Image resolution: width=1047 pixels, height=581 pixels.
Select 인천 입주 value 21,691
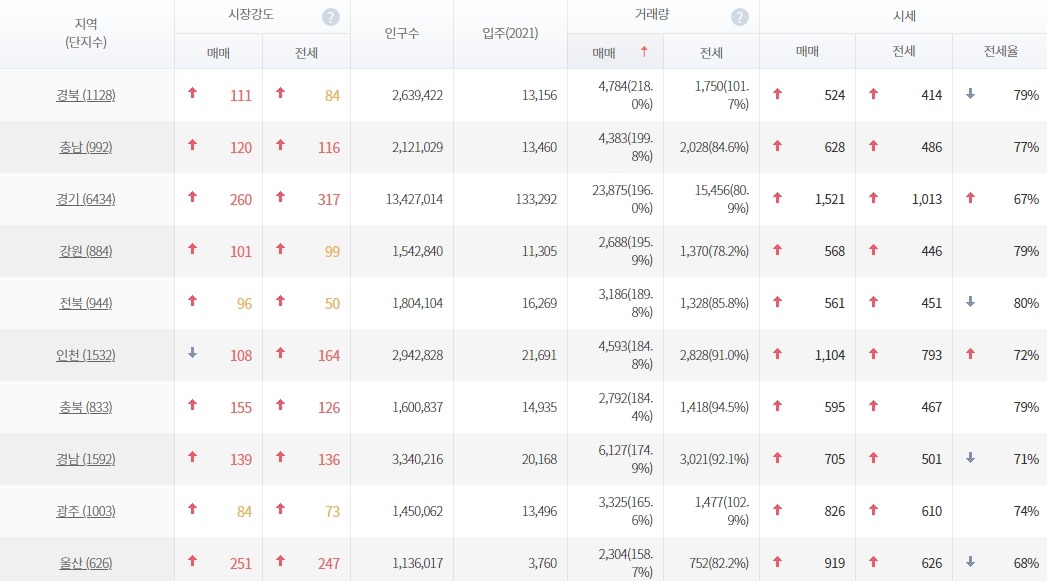[x=539, y=356]
